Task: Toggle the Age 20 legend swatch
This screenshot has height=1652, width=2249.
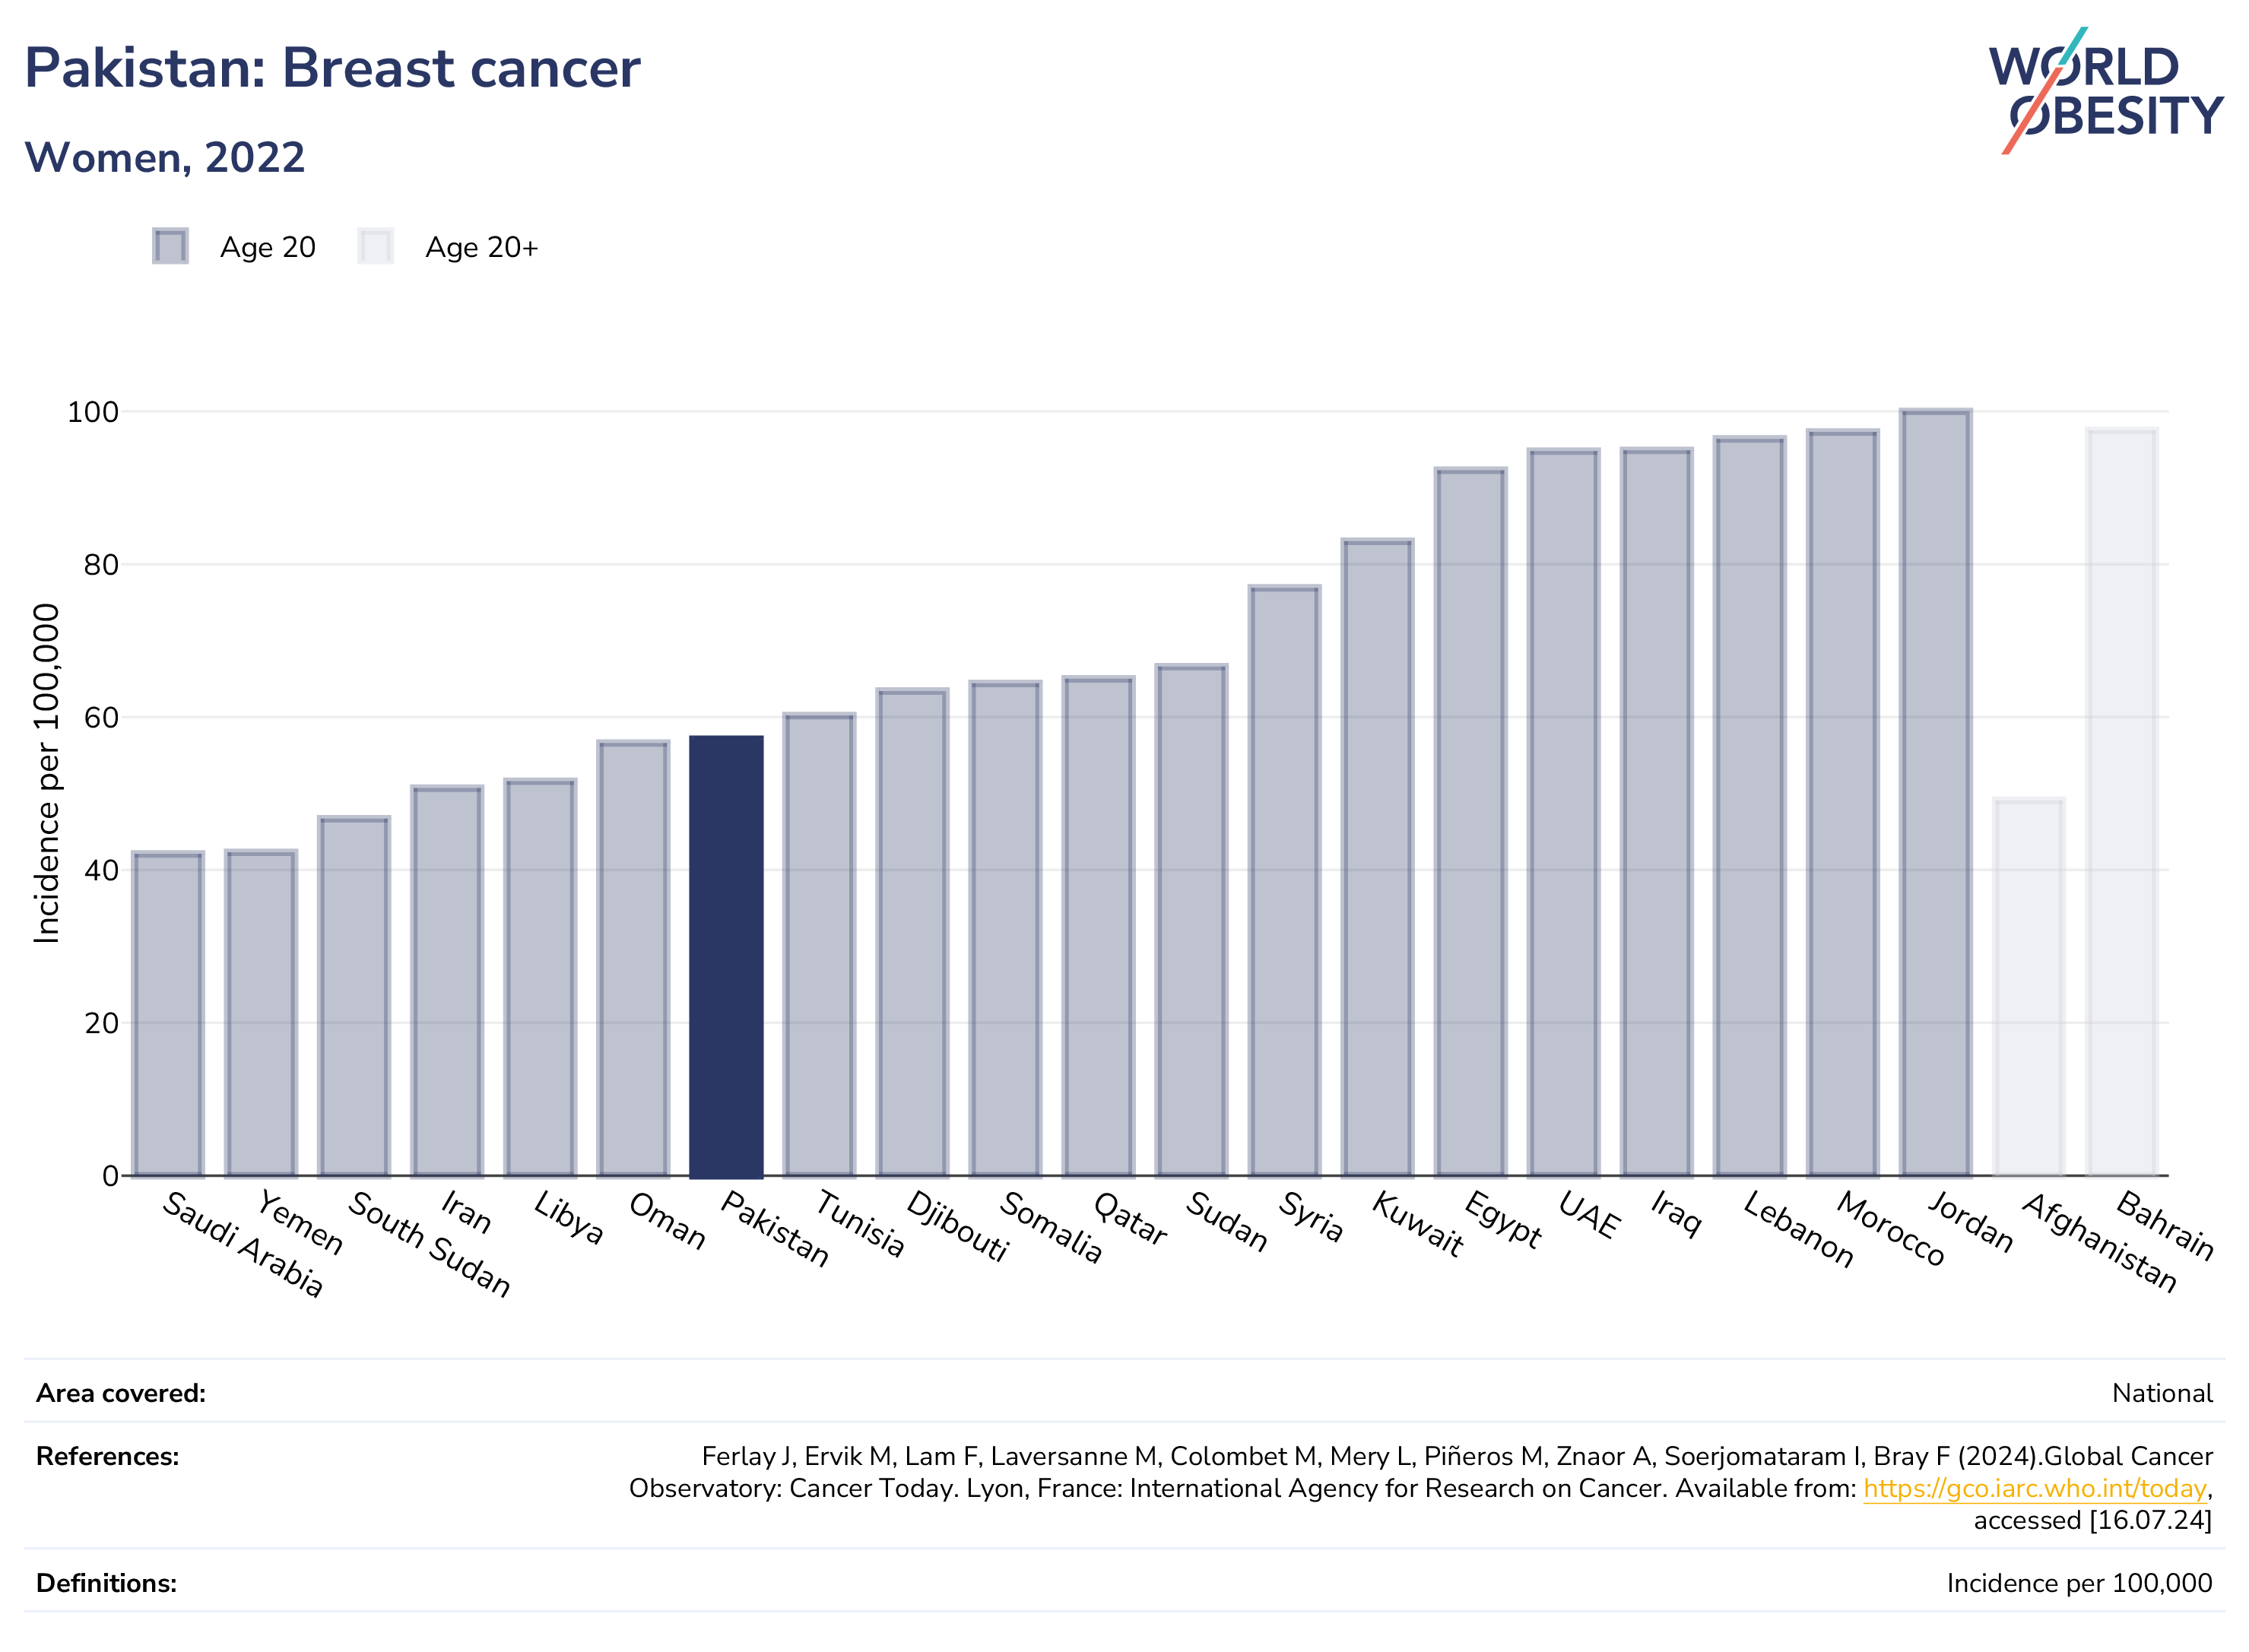Action: (170, 246)
